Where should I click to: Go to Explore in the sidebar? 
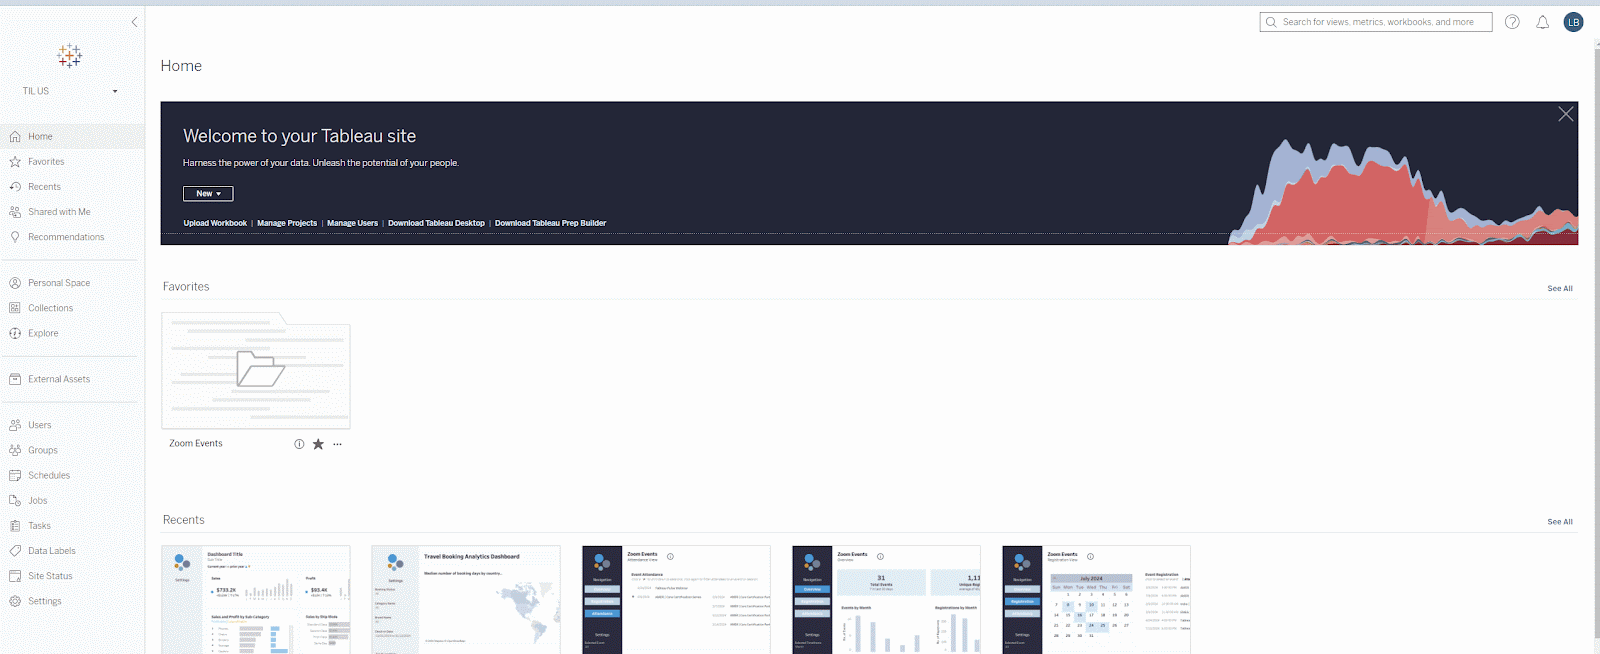pos(43,333)
